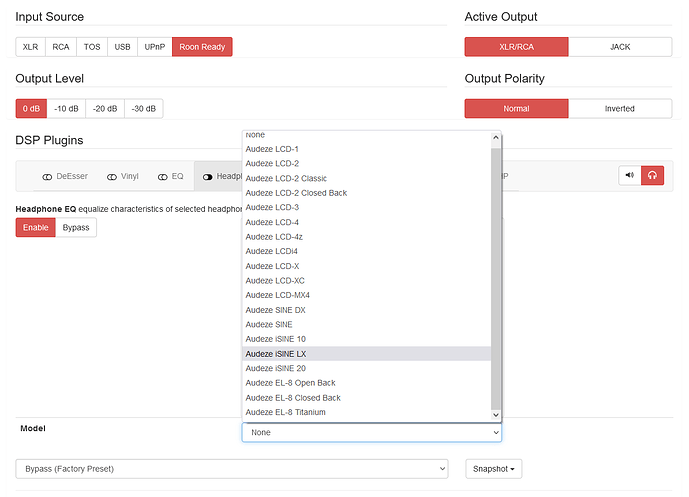Choose Audeze SINE DX option

pos(366,310)
